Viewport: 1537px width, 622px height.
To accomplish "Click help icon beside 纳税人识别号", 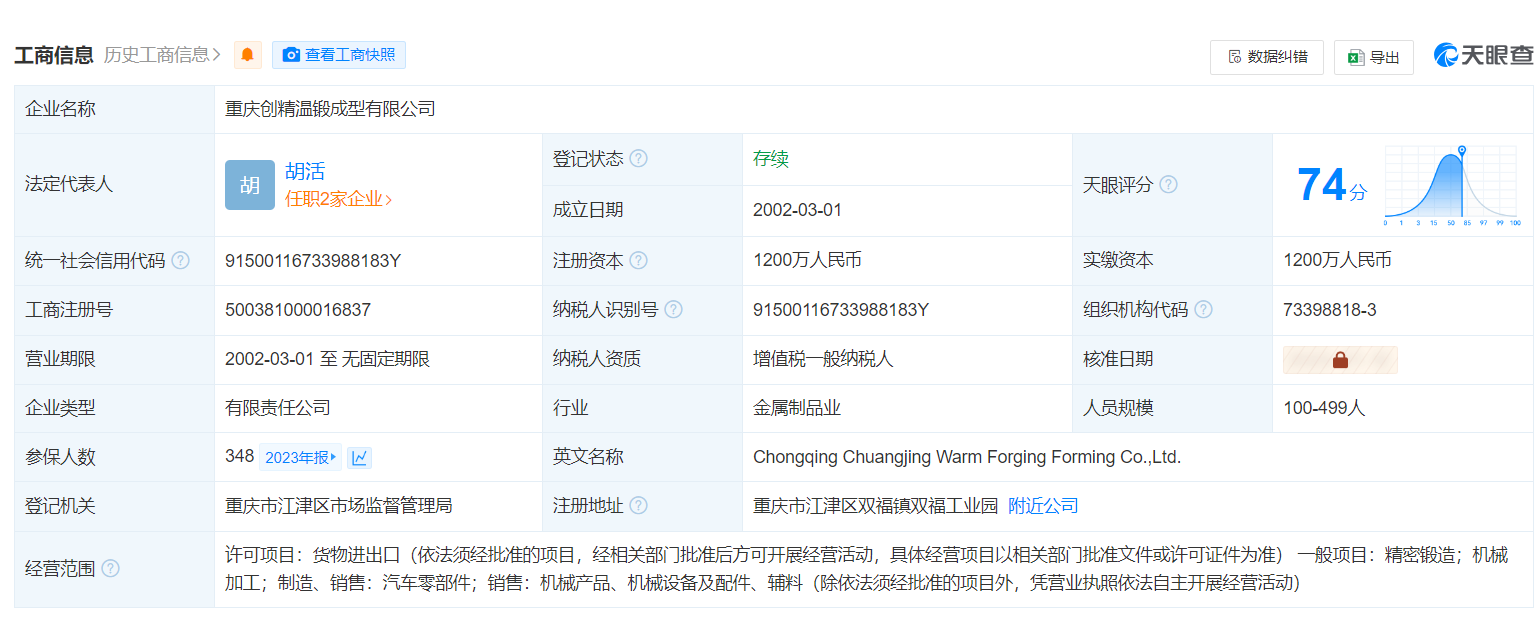I will click(x=673, y=310).
